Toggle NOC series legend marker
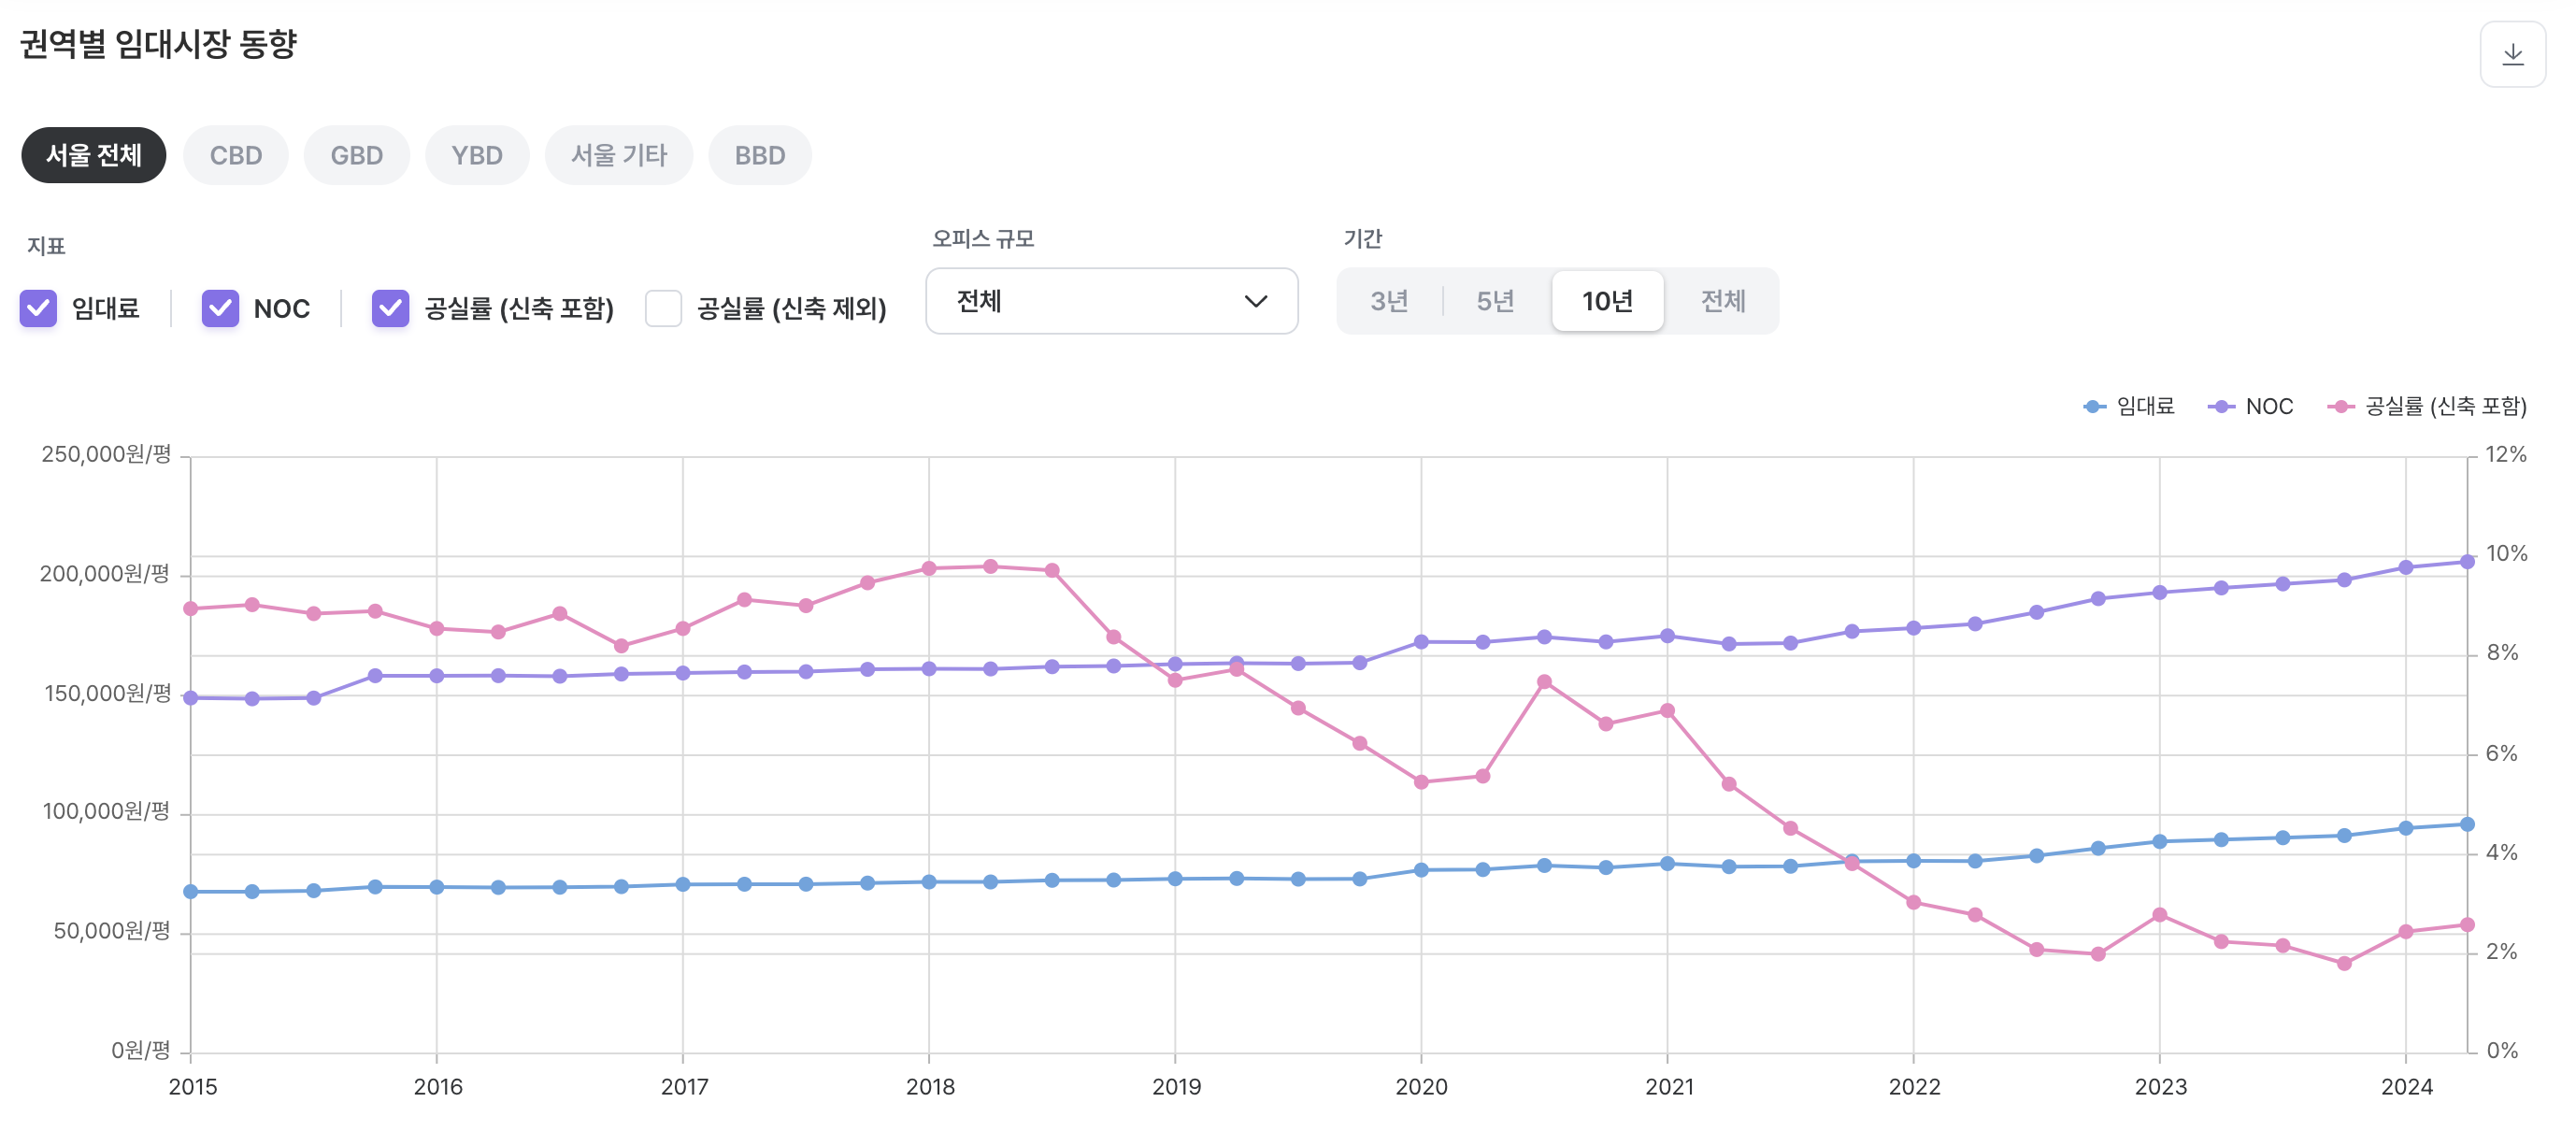This screenshot has height=1131, width=2576. coord(2220,406)
